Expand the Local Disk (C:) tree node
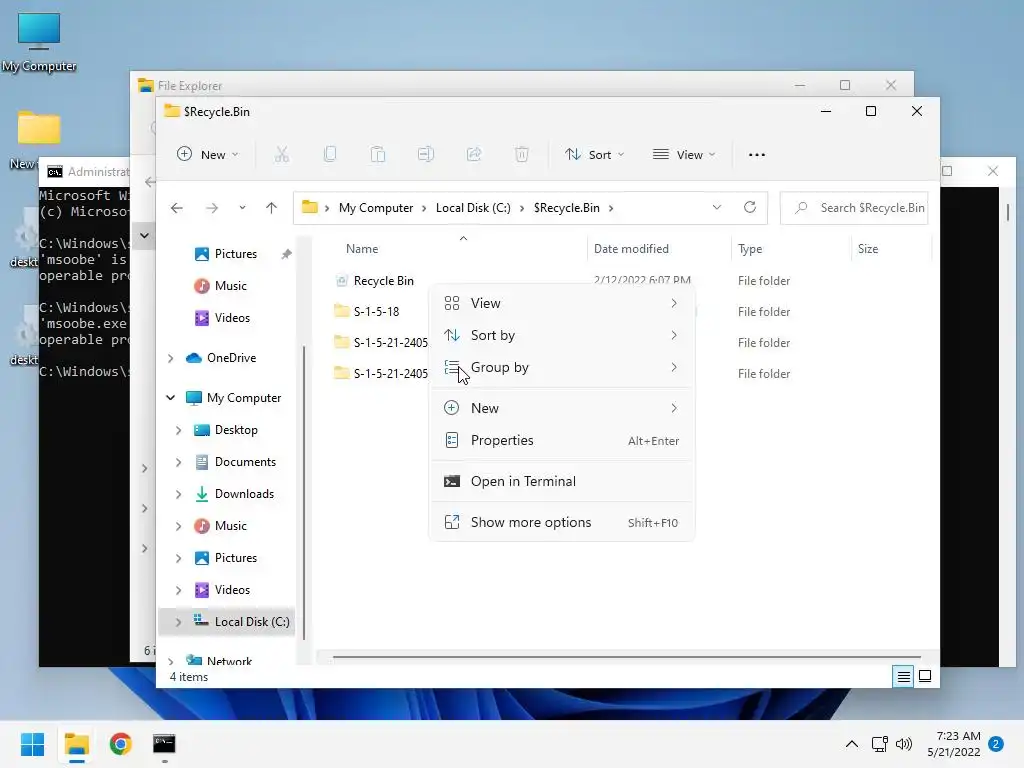This screenshot has width=1024, height=768. pyautogui.click(x=178, y=622)
